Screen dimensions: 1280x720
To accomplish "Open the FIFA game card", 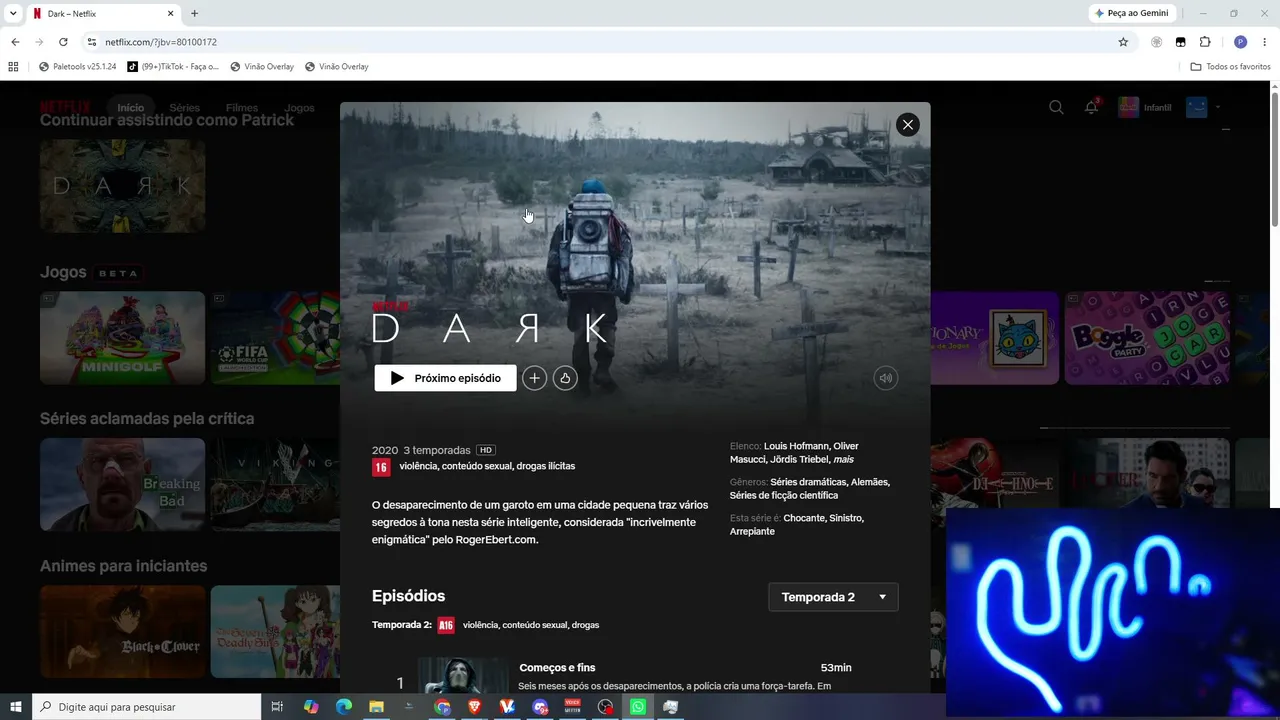I will [x=275, y=338].
